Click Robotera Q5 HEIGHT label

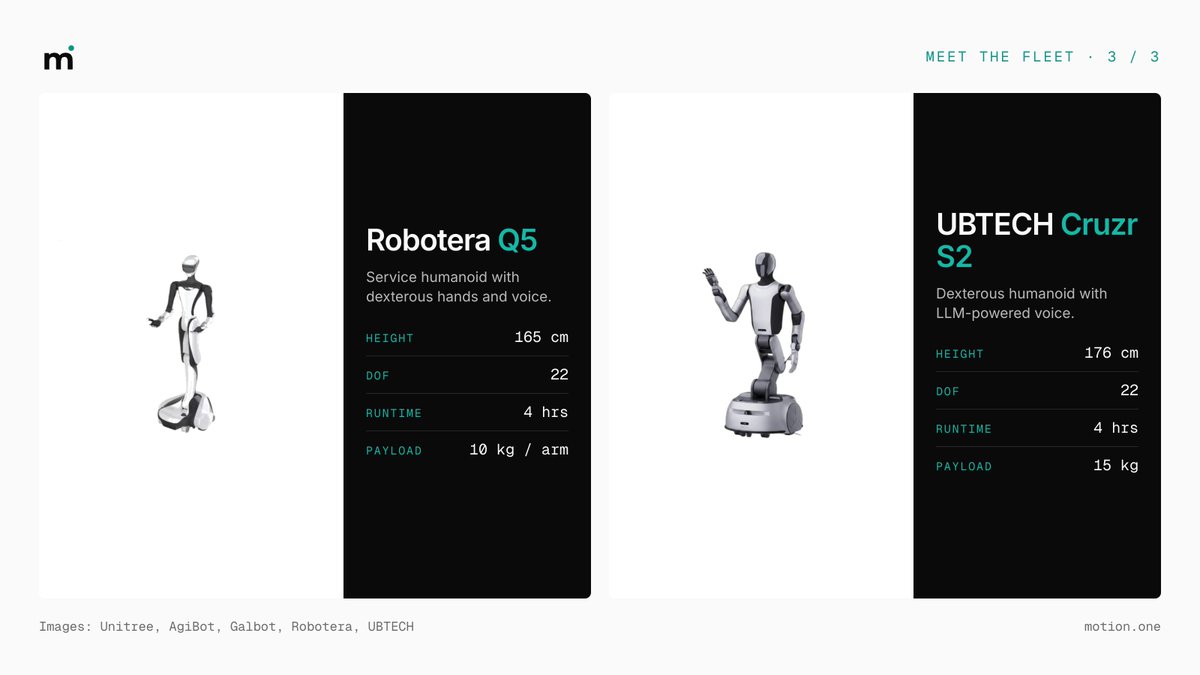(x=390, y=338)
